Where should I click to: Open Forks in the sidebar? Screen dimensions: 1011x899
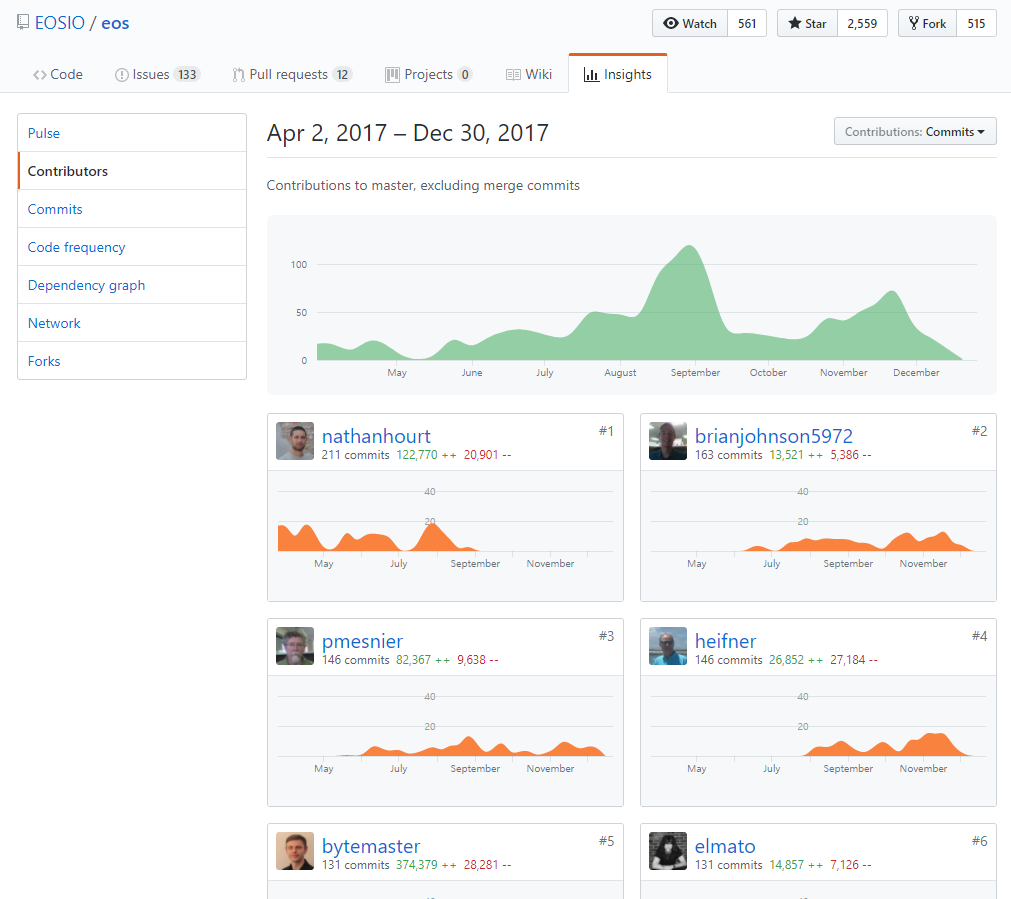coord(132,361)
